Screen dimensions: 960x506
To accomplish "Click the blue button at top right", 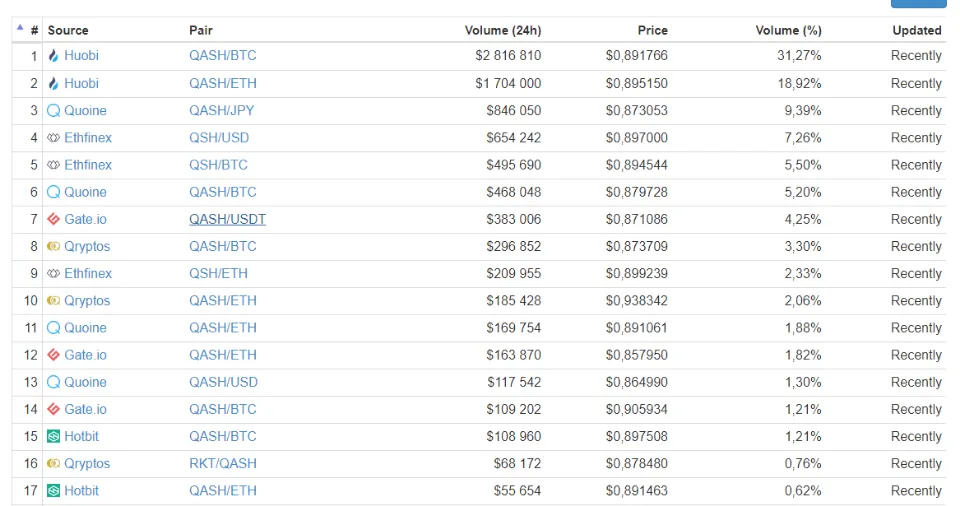I will coord(918,3).
